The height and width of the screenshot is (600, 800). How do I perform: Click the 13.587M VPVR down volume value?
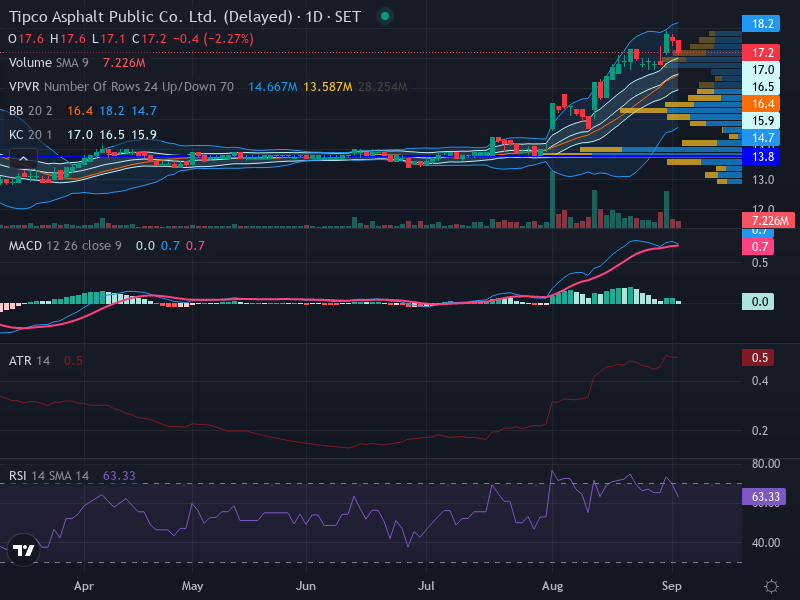point(328,87)
